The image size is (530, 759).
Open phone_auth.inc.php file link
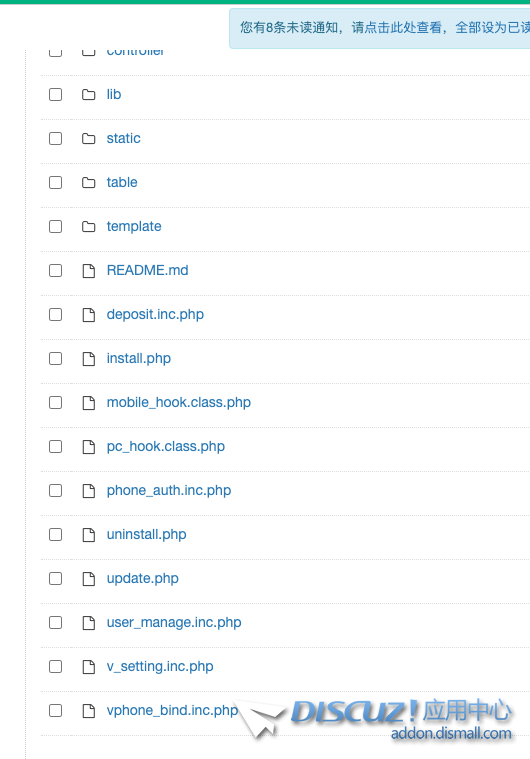click(169, 490)
